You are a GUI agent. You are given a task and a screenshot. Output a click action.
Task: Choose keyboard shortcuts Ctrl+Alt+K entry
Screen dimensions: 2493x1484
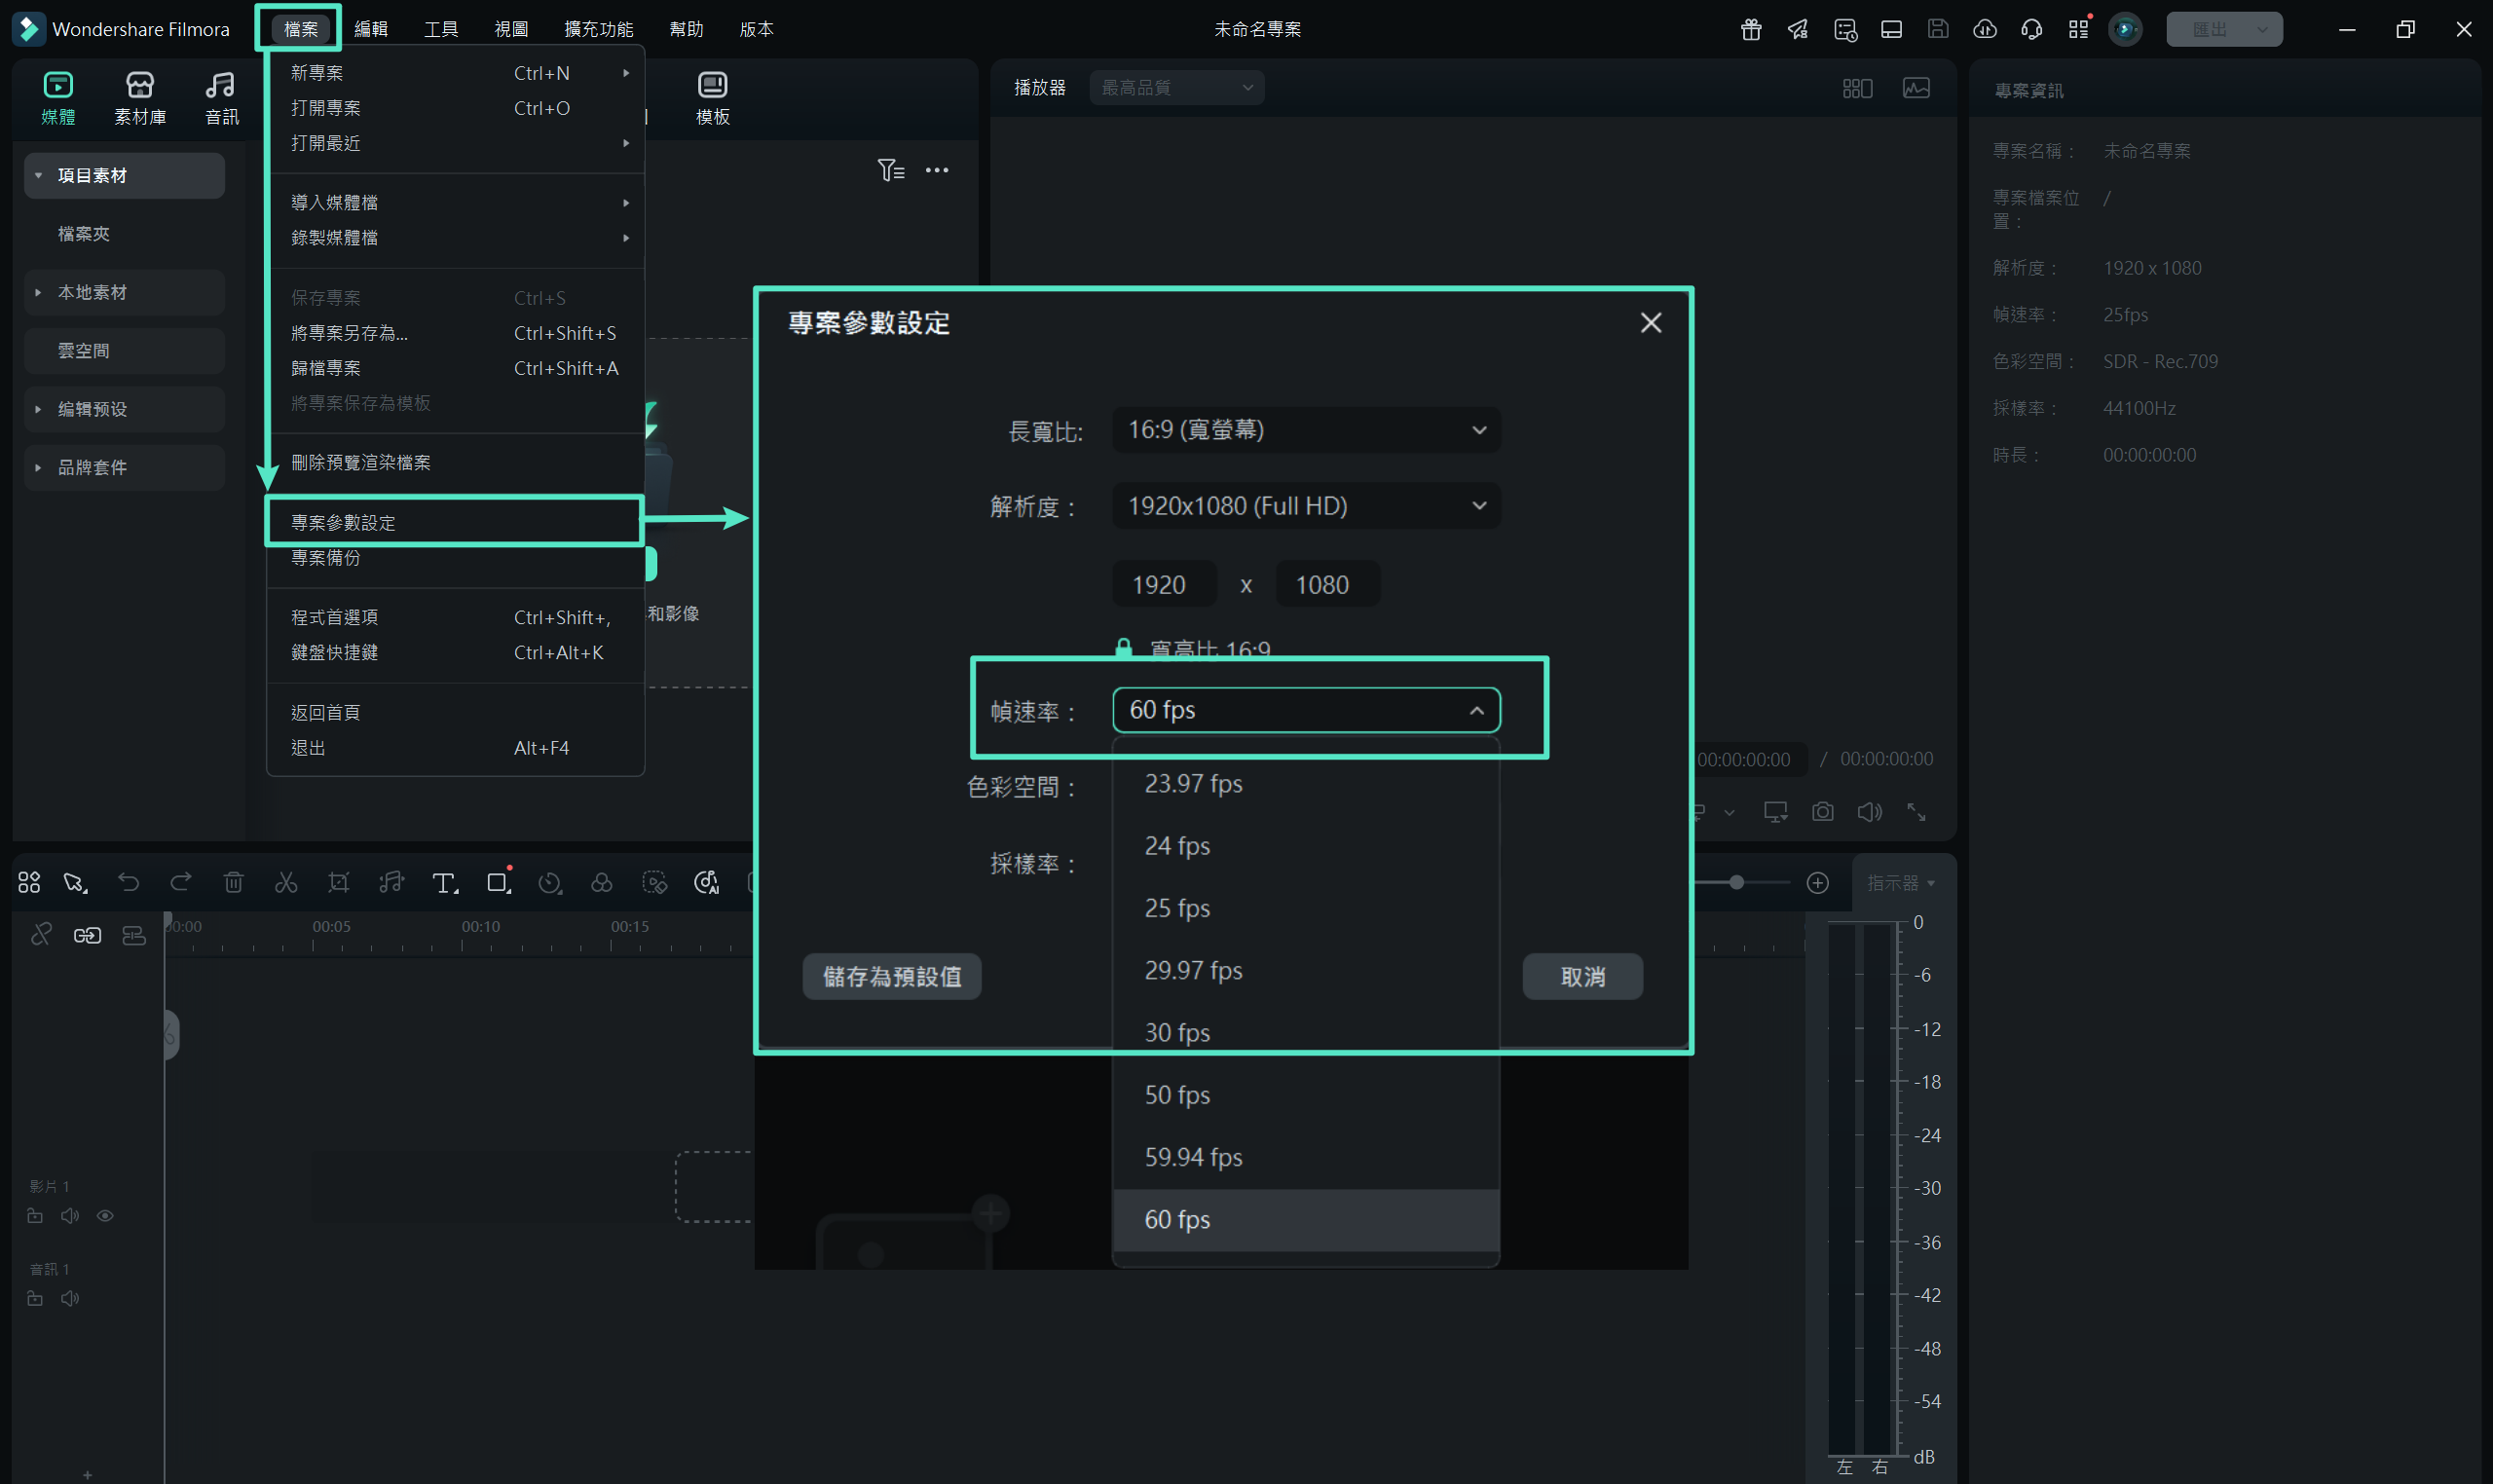point(455,653)
